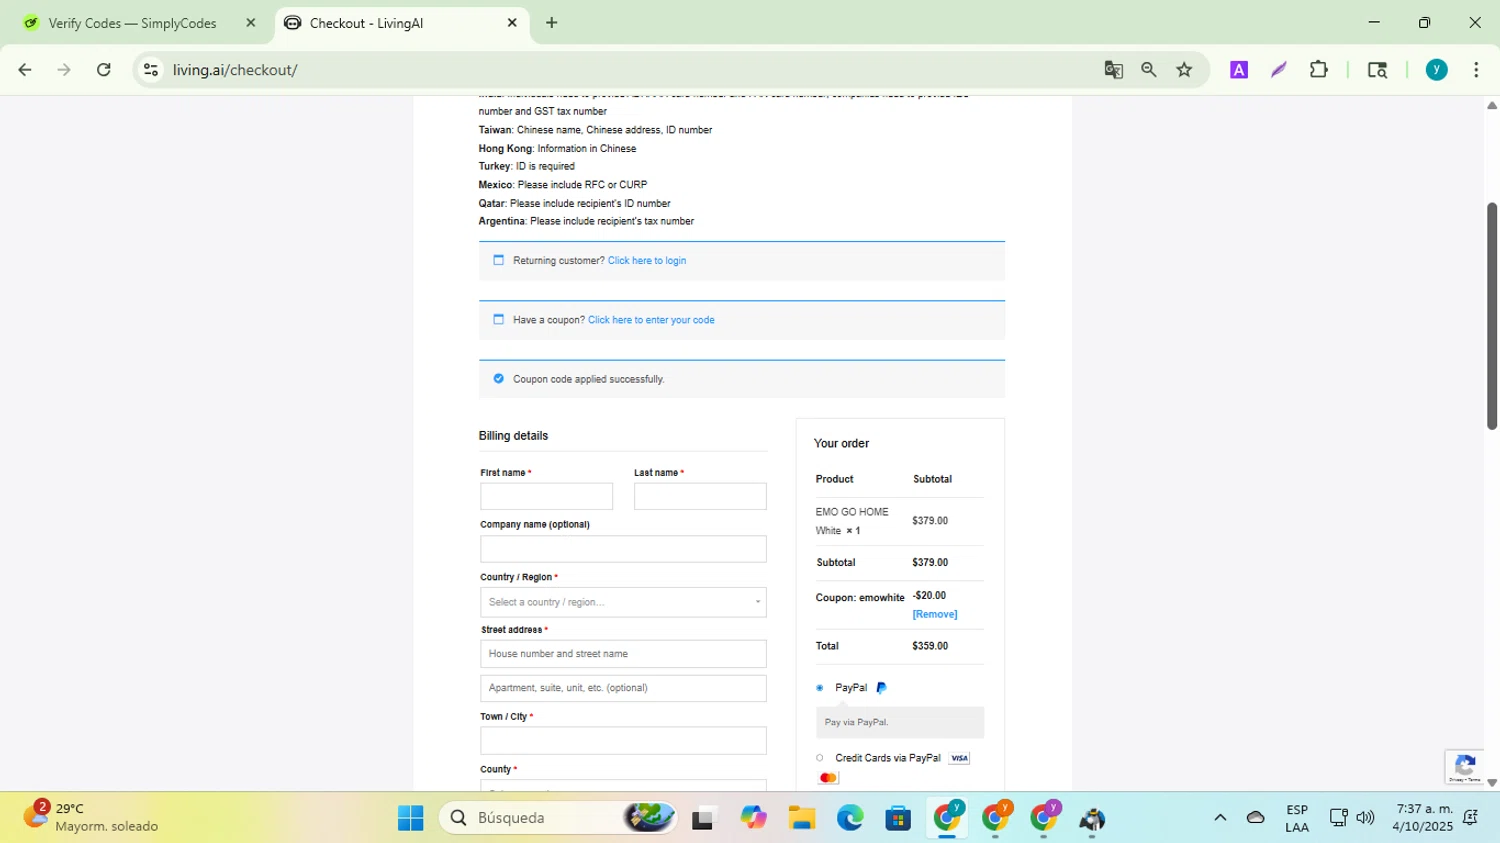The height and width of the screenshot is (843, 1500).
Task: Click the purple feather extension icon
Action: [1279, 70]
